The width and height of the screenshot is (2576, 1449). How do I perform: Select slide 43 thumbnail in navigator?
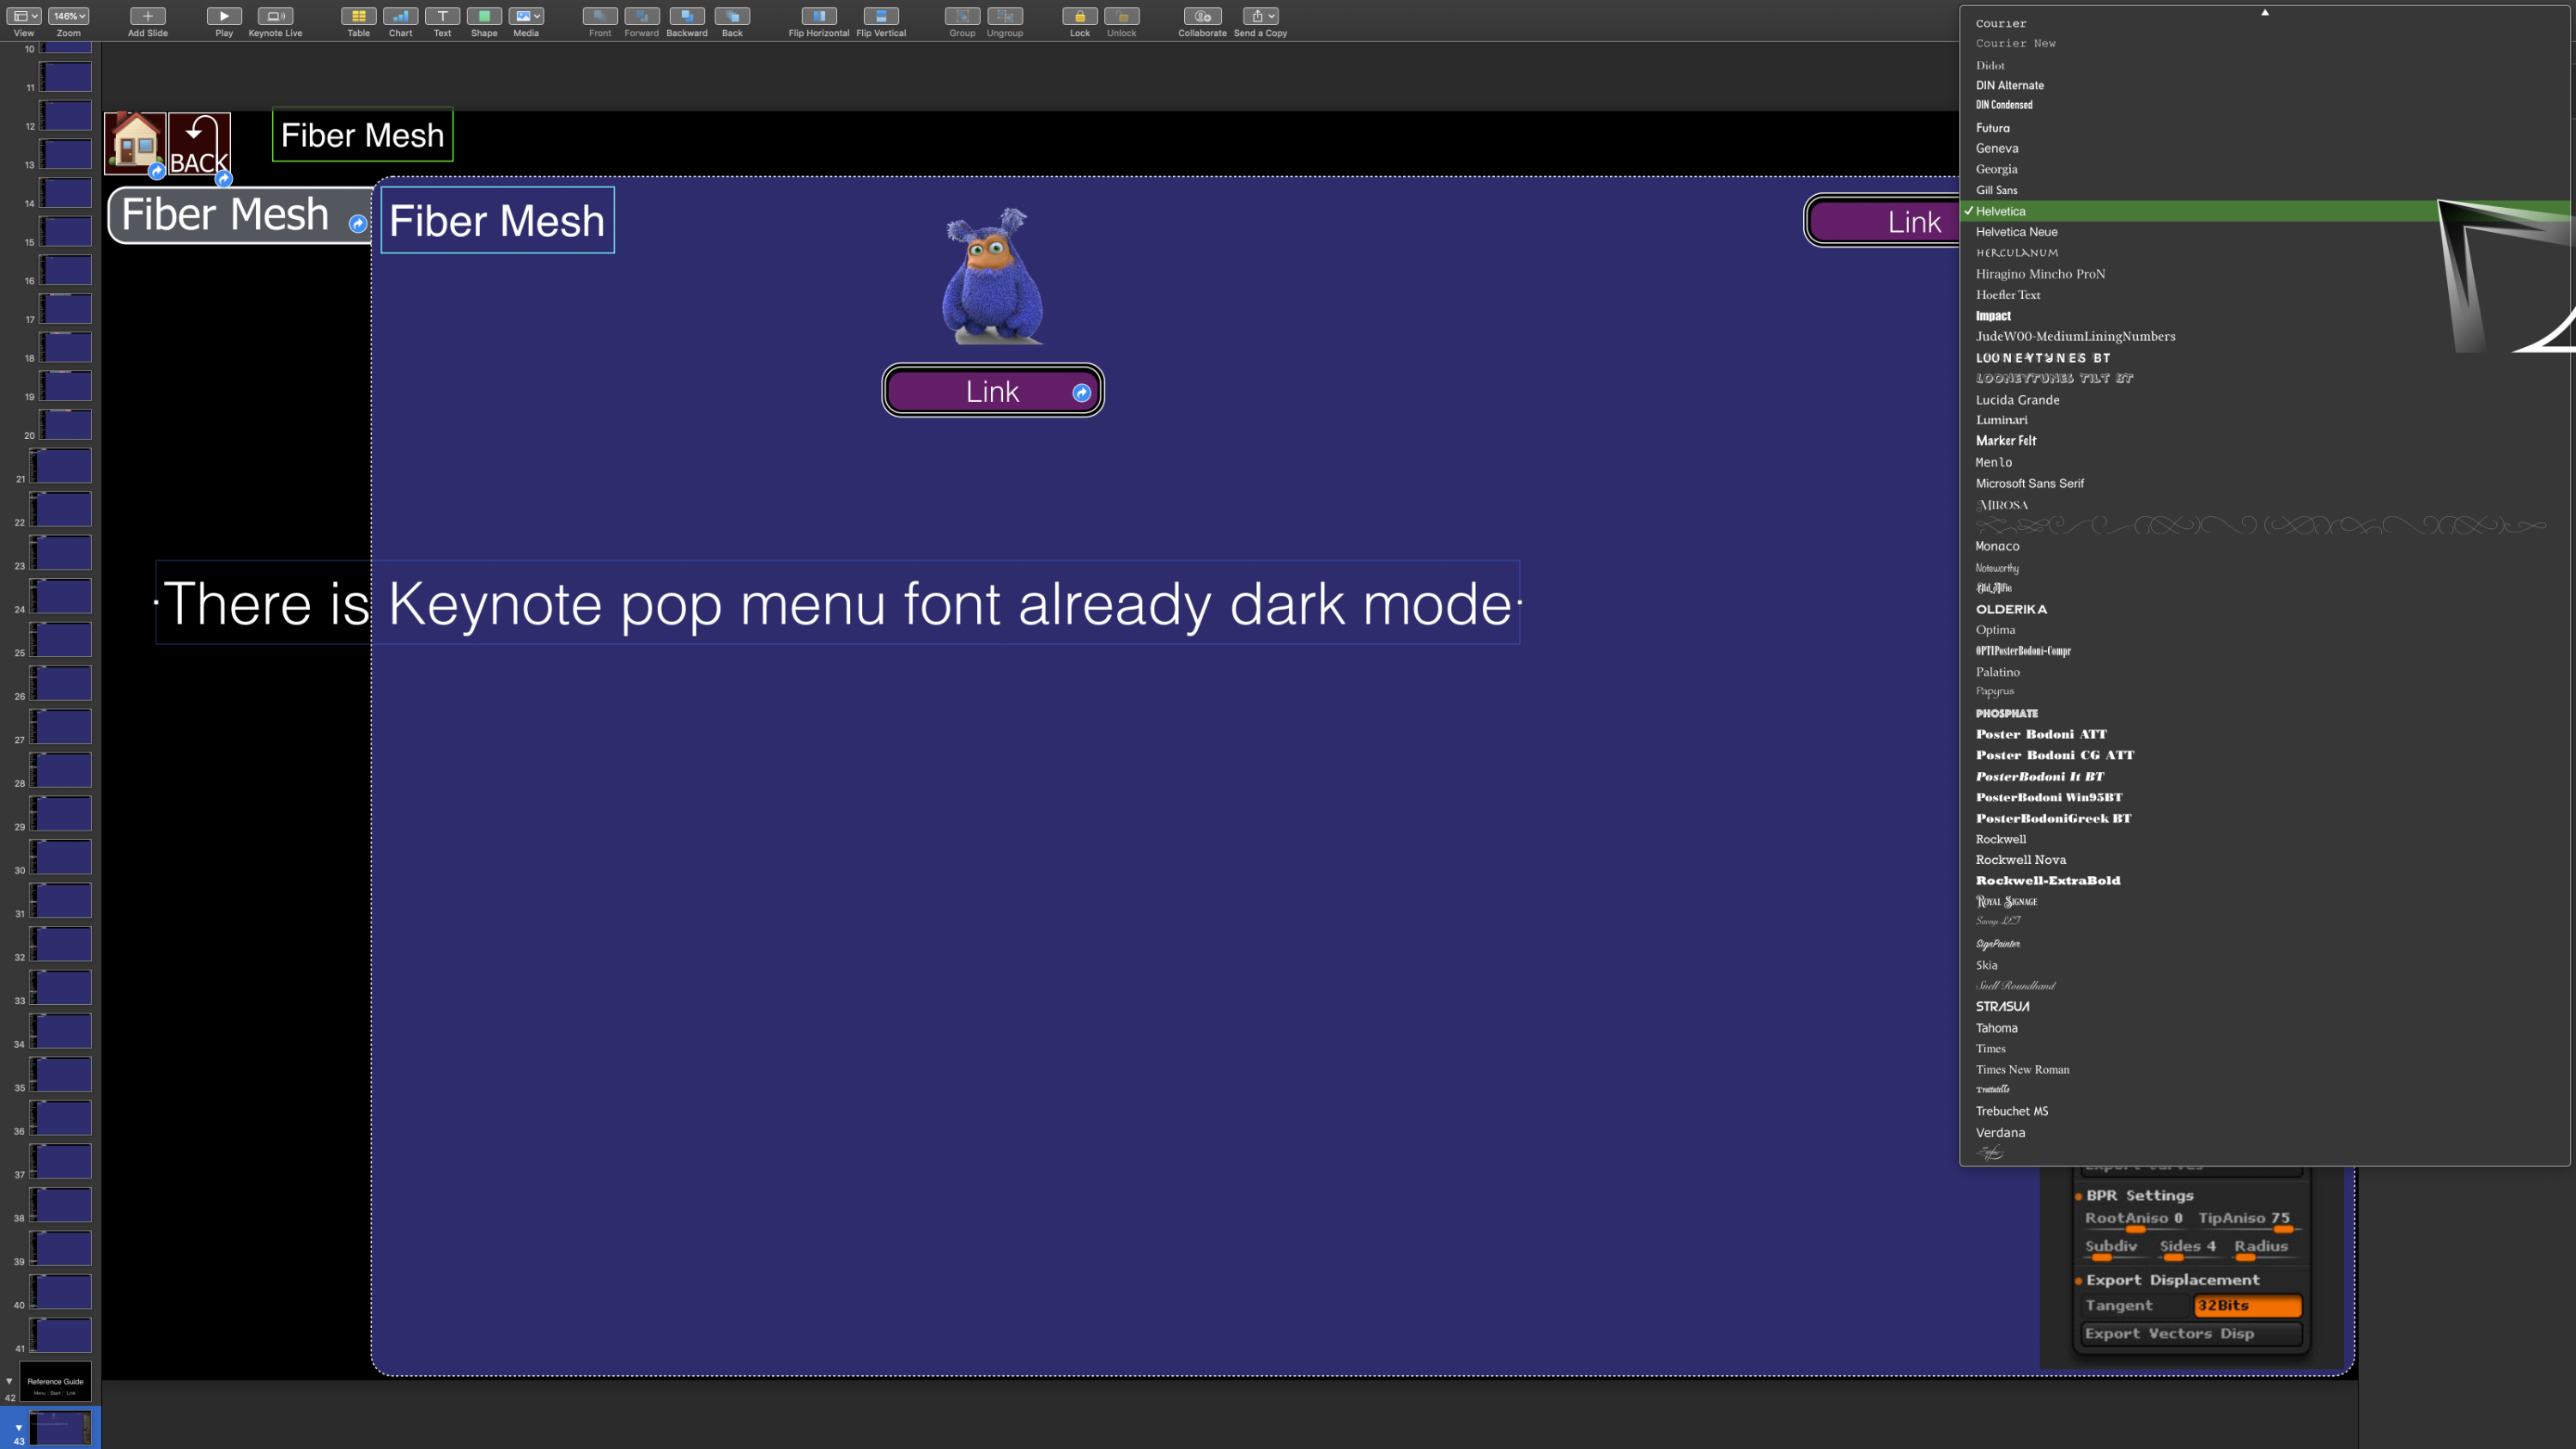59,1428
